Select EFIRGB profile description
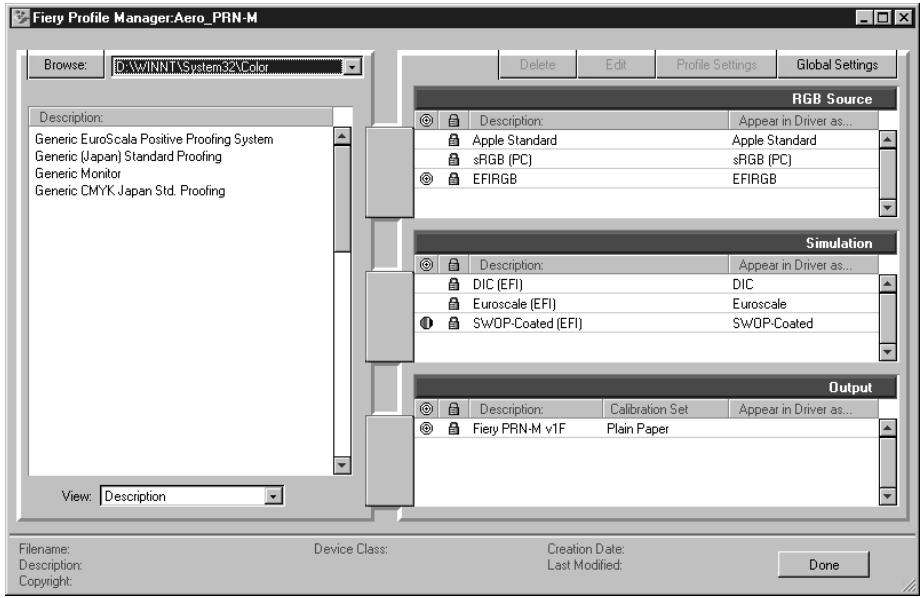 (x=495, y=179)
